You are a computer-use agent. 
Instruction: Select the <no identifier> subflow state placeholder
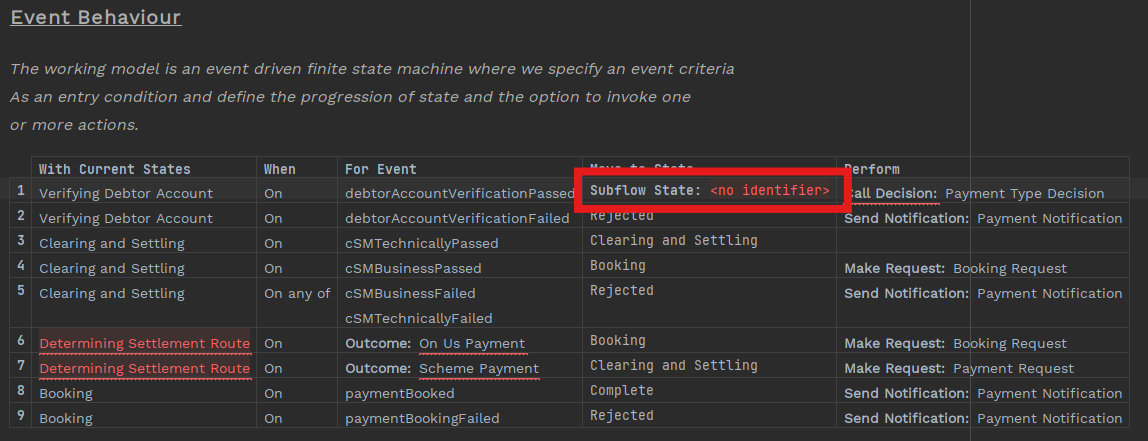coord(769,190)
